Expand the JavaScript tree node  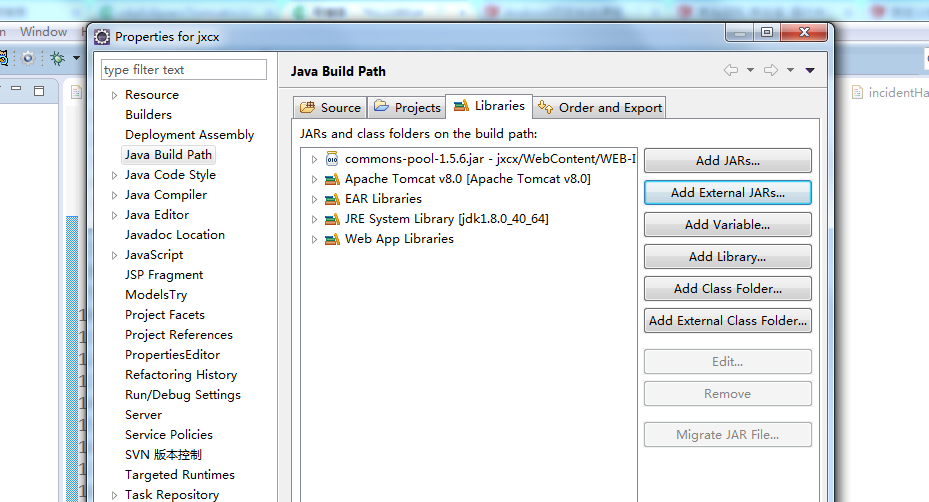114,255
